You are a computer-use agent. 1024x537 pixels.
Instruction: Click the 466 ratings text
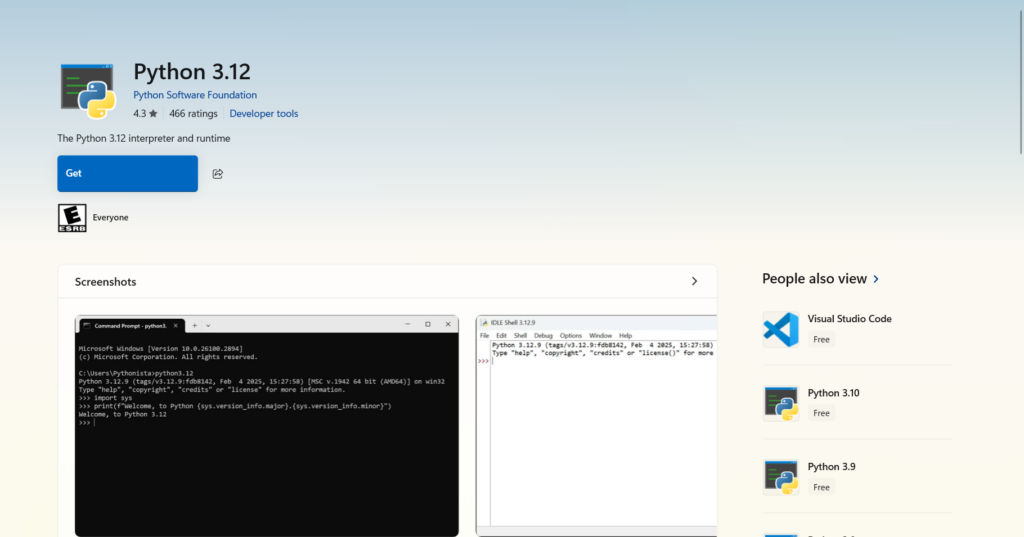pos(193,114)
